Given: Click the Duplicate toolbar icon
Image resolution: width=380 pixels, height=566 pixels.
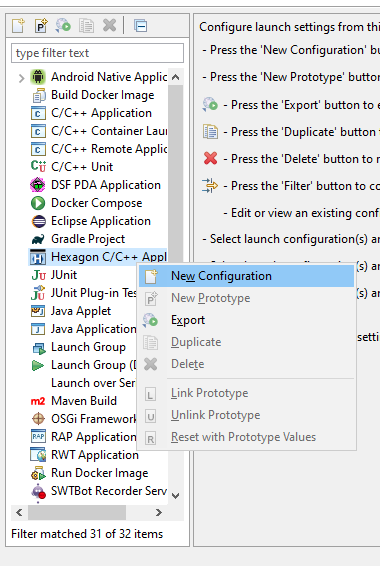Looking at the screenshot, I should pos(86,26).
